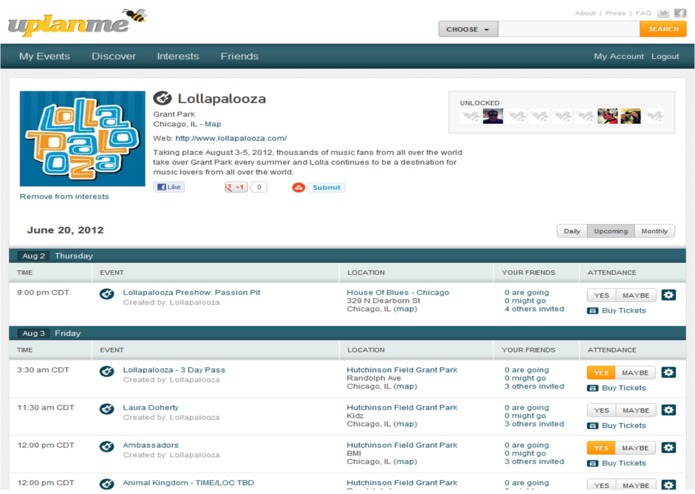Switch to Daily view

(572, 231)
